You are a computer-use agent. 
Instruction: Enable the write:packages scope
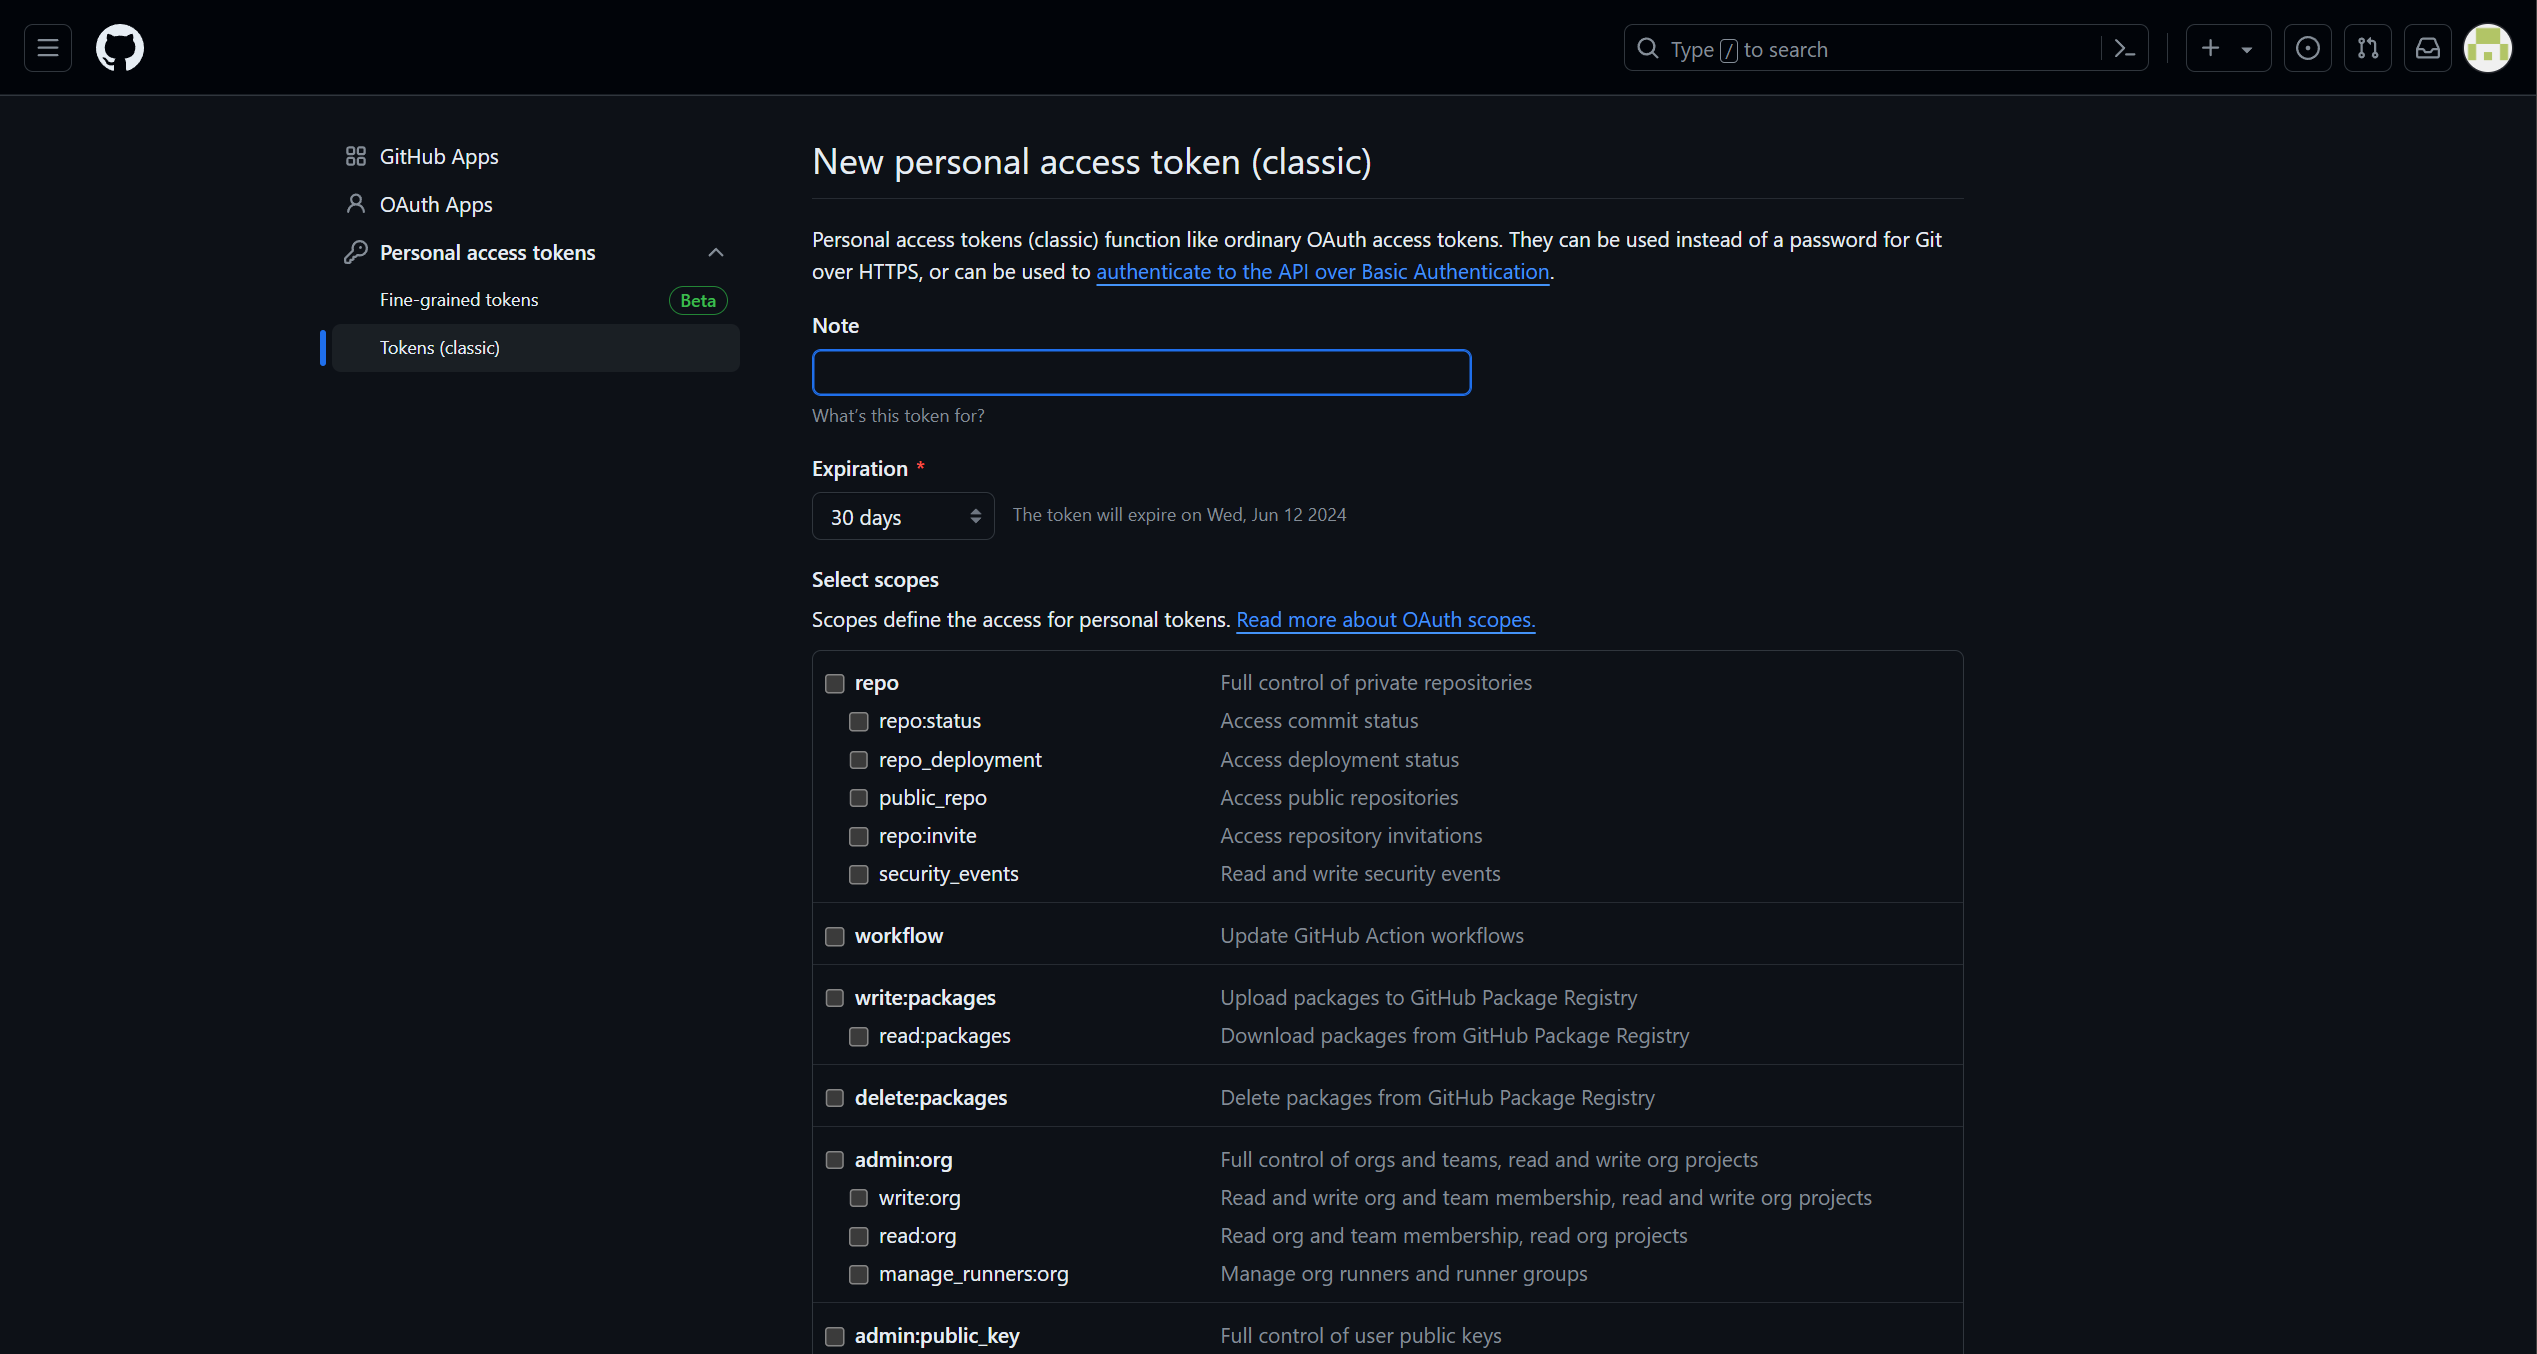click(835, 998)
